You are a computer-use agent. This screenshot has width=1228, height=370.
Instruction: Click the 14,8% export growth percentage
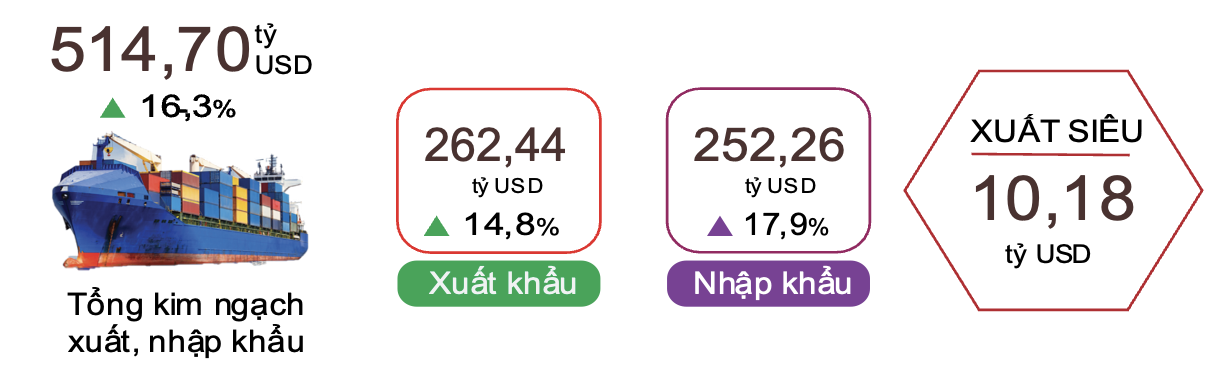point(511,226)
